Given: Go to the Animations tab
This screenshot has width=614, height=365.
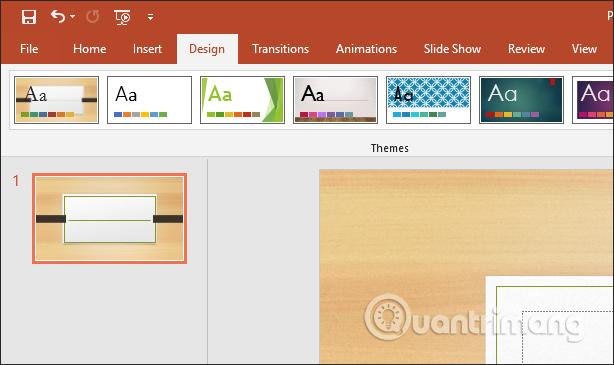Looking at the screenshot, I should point(366,49).
